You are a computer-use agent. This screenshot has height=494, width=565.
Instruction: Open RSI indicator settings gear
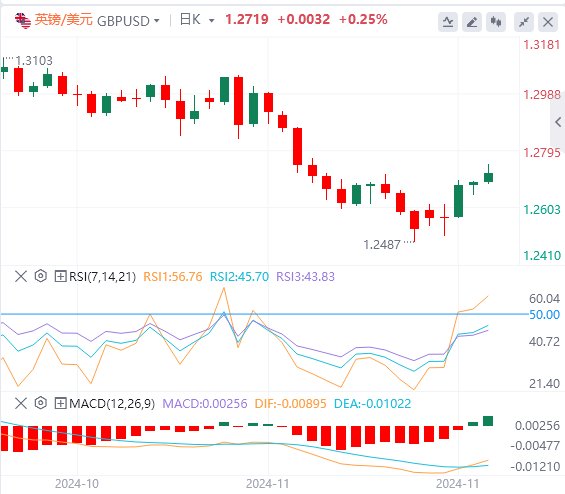point(41,276)
